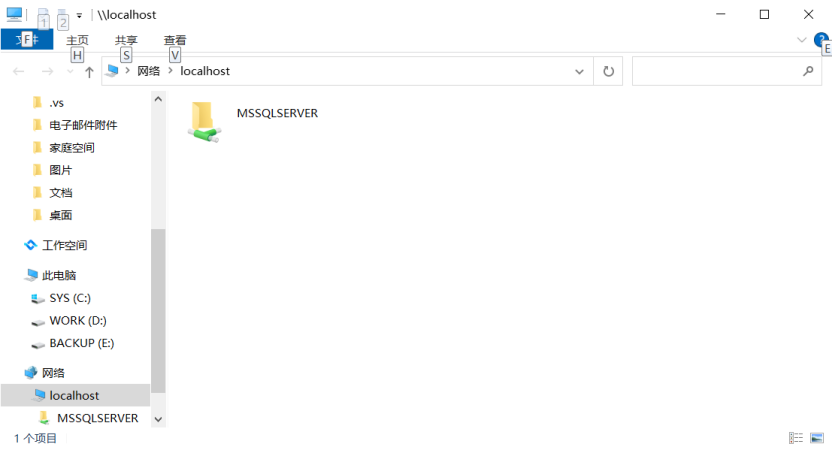Switch to large icons view in the status bar

pyautogui.click(x=816, y=438)
